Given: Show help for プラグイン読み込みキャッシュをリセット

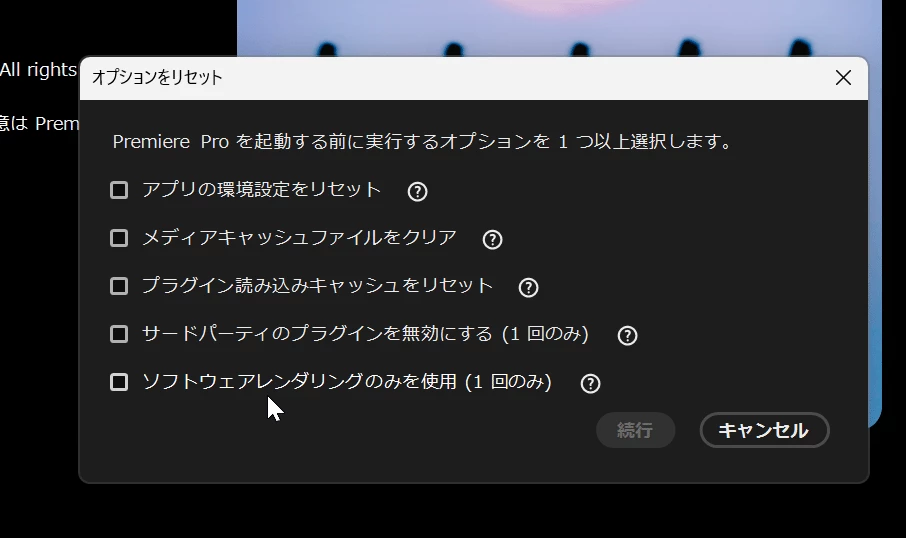Looking at the screenshot, I should coord(528,287).
